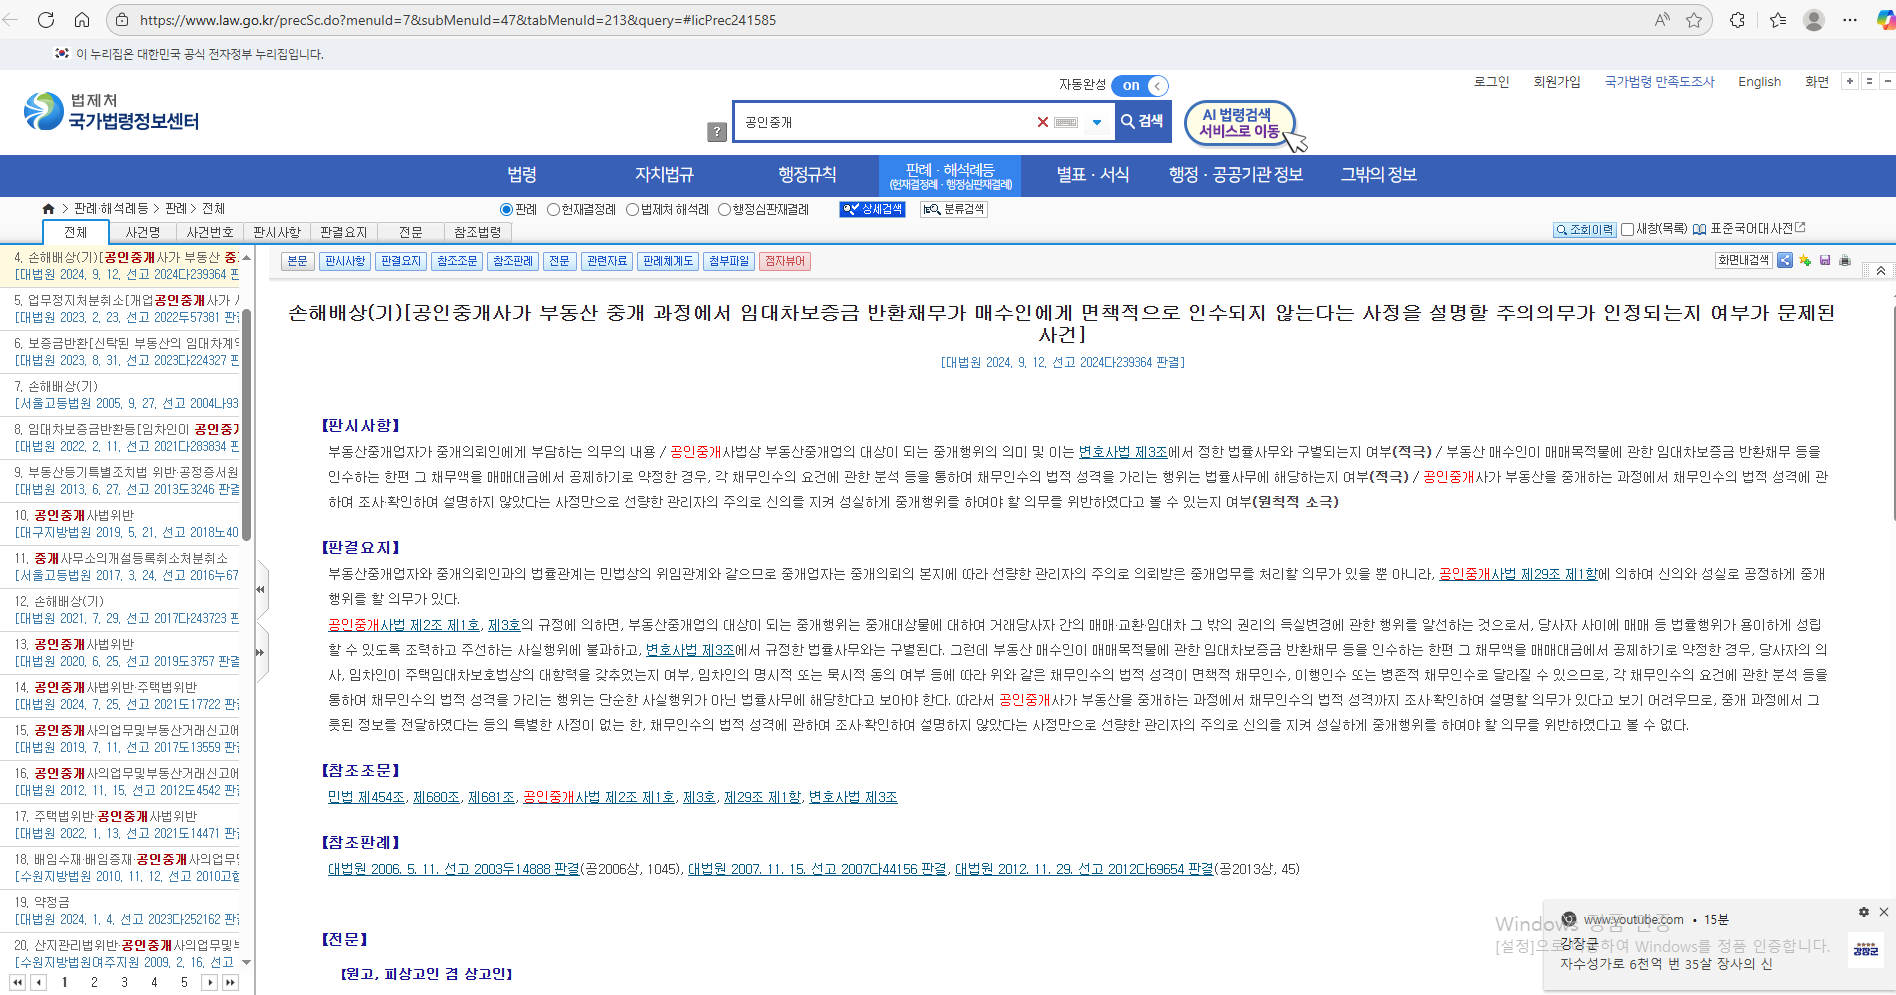
Task: Turn off the 자동완성 toggle
Action: (x=1139, y=86)
